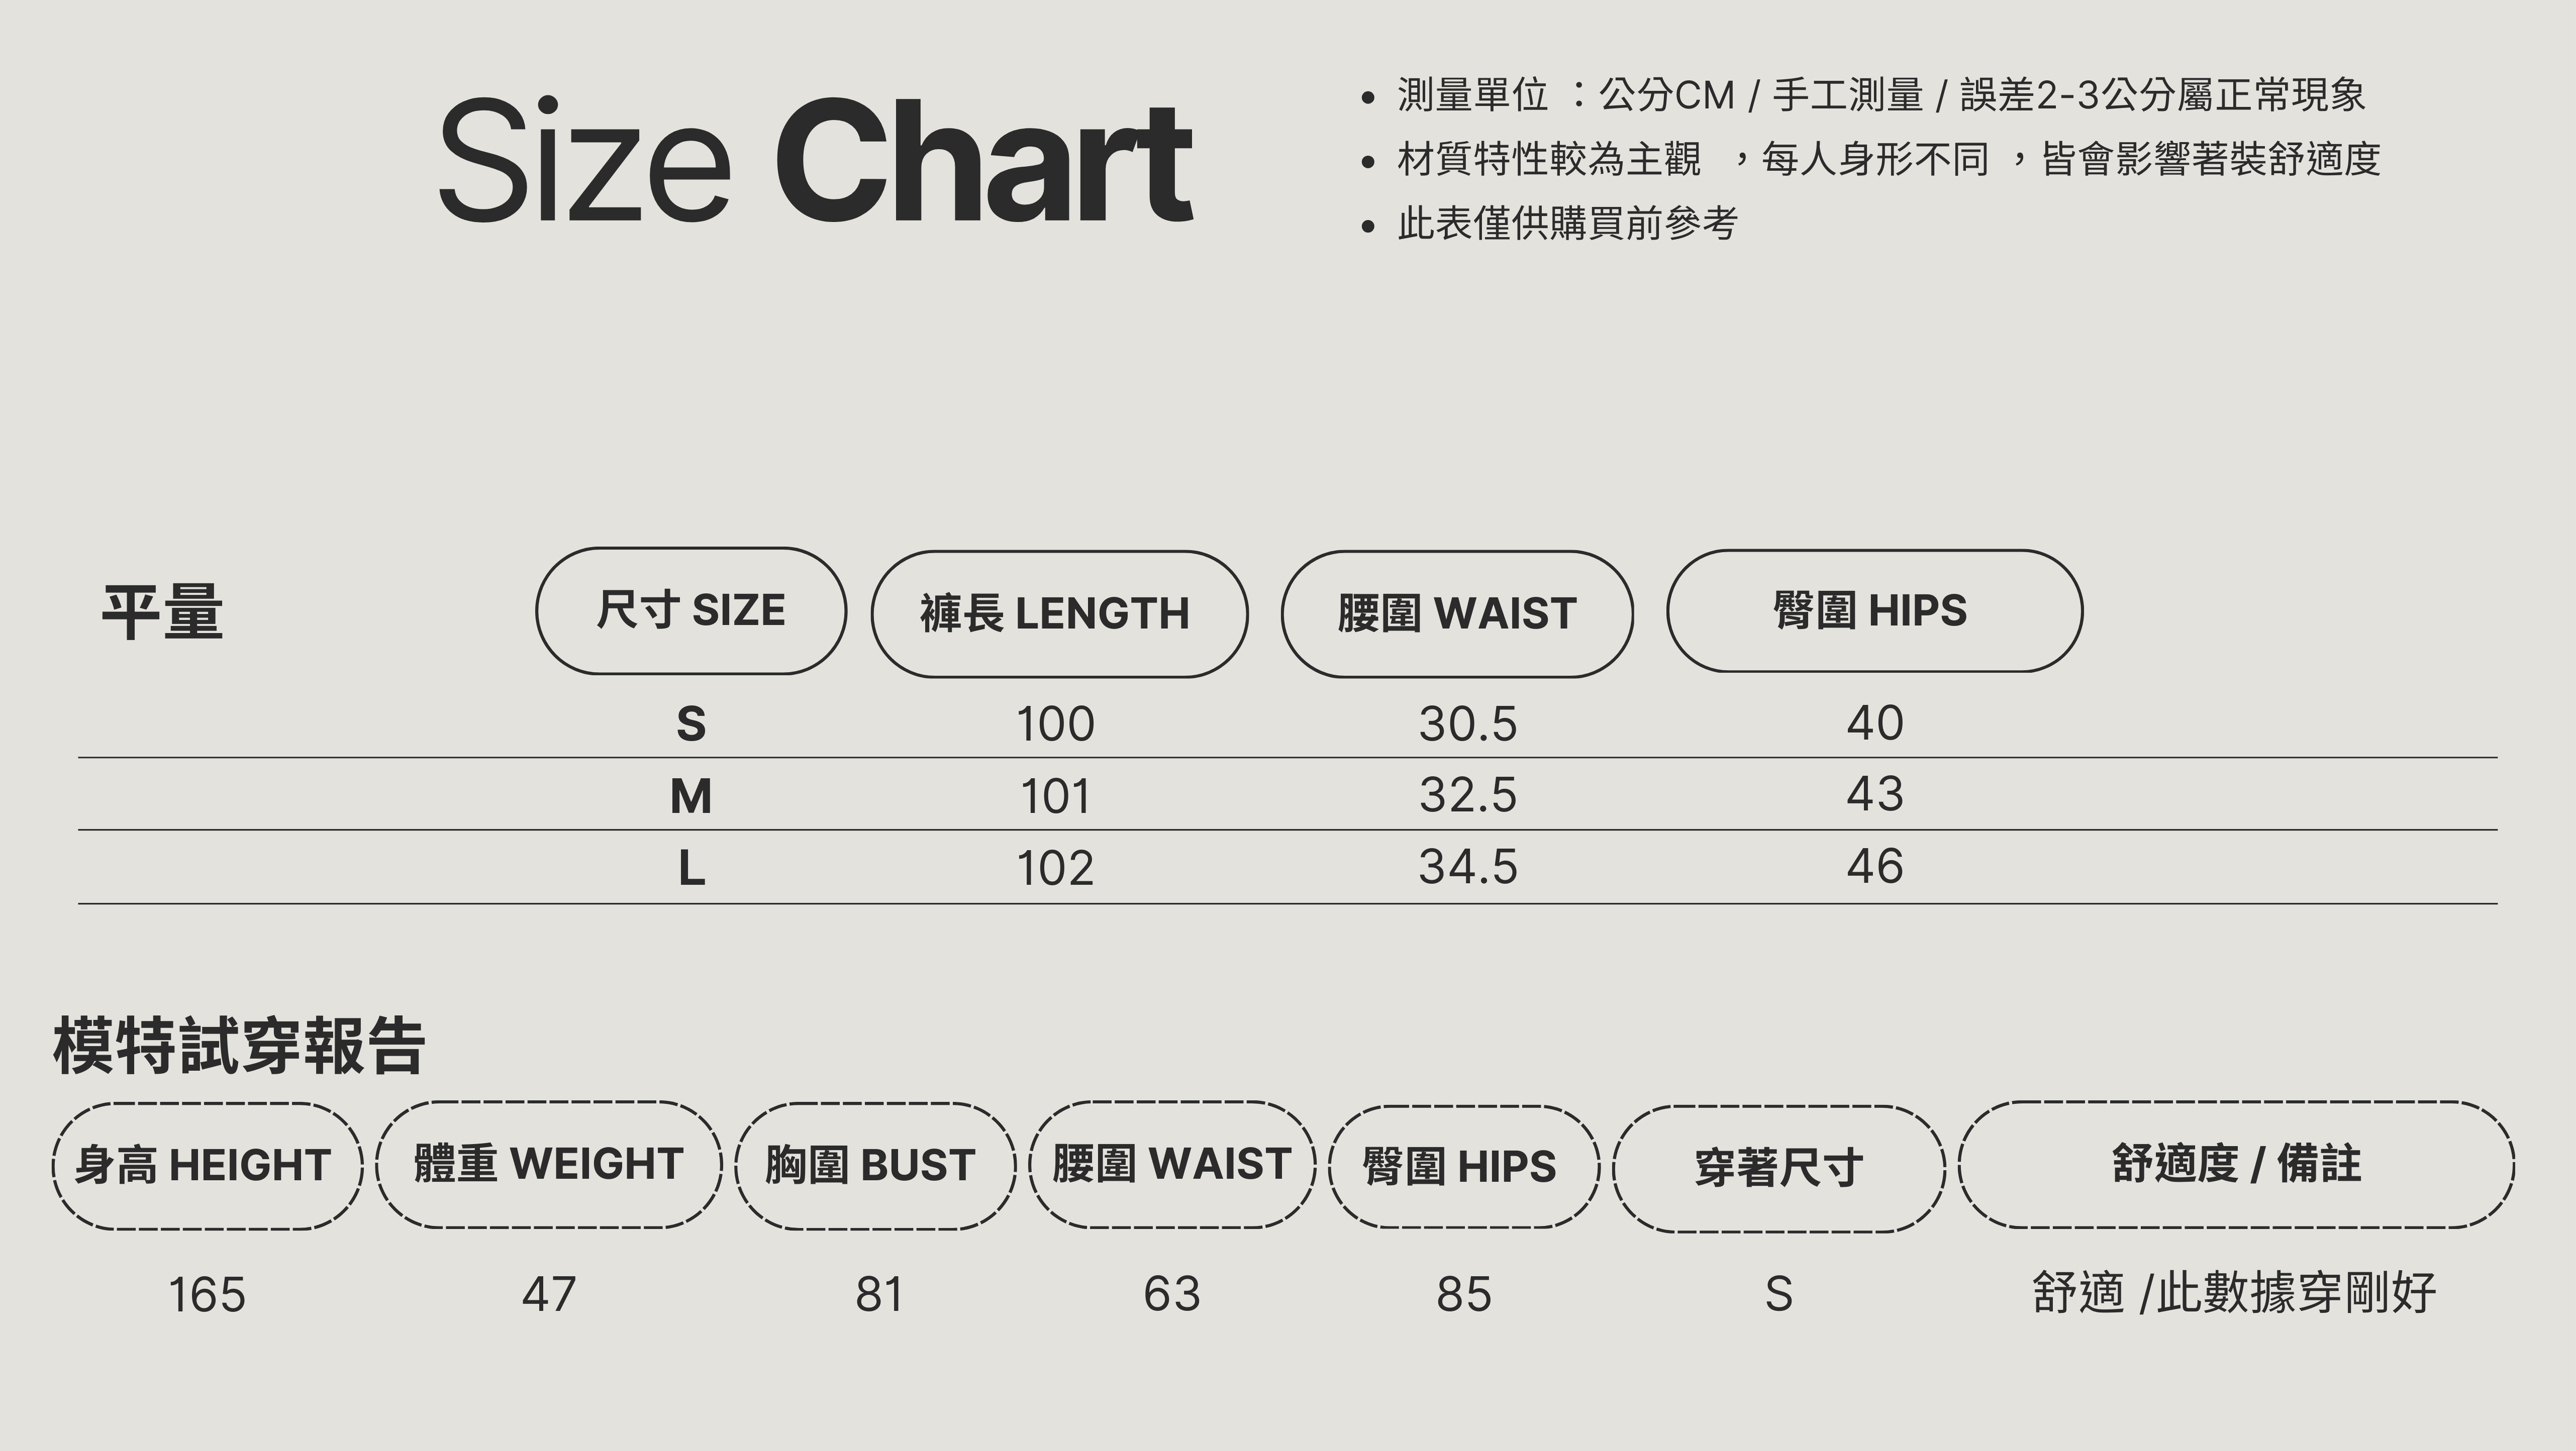
Task: Select the 舒適度 / 備註 dashed pill
Action: pyautogui.click(x=2236, y=1165)
